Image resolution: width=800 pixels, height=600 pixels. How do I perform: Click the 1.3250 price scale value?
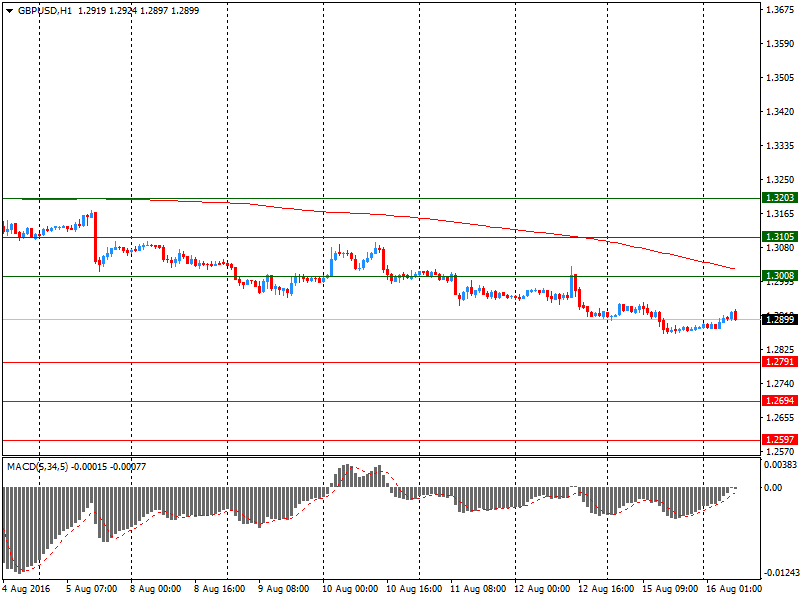[780, 180]
